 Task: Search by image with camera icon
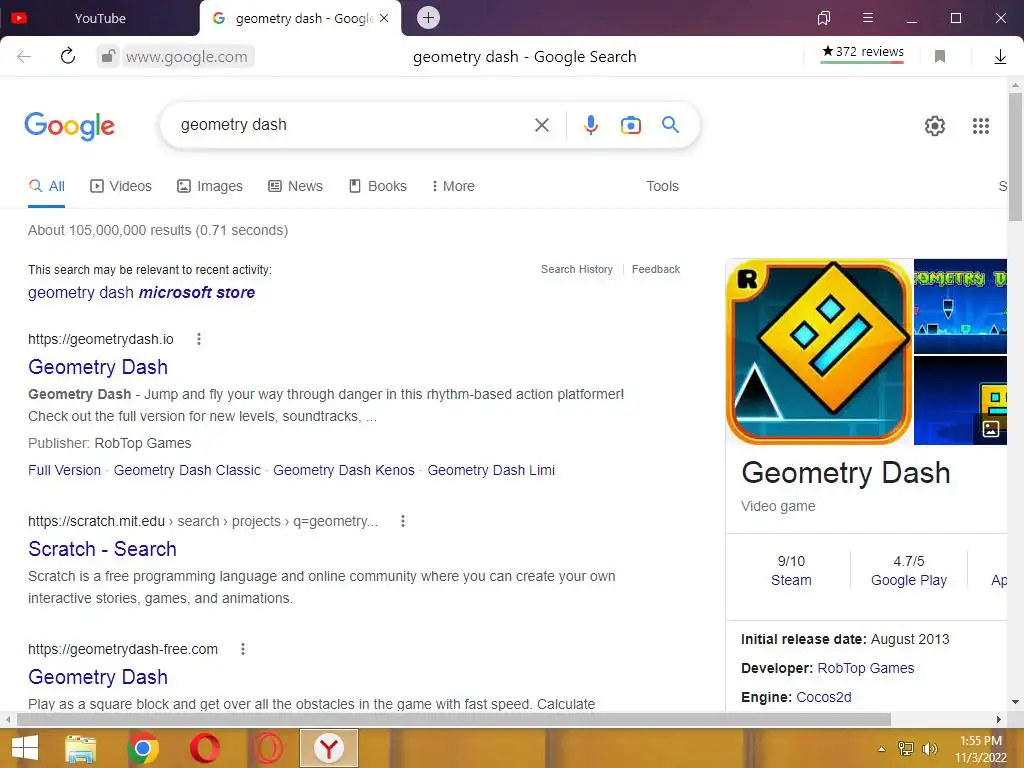tap(630, 125)
